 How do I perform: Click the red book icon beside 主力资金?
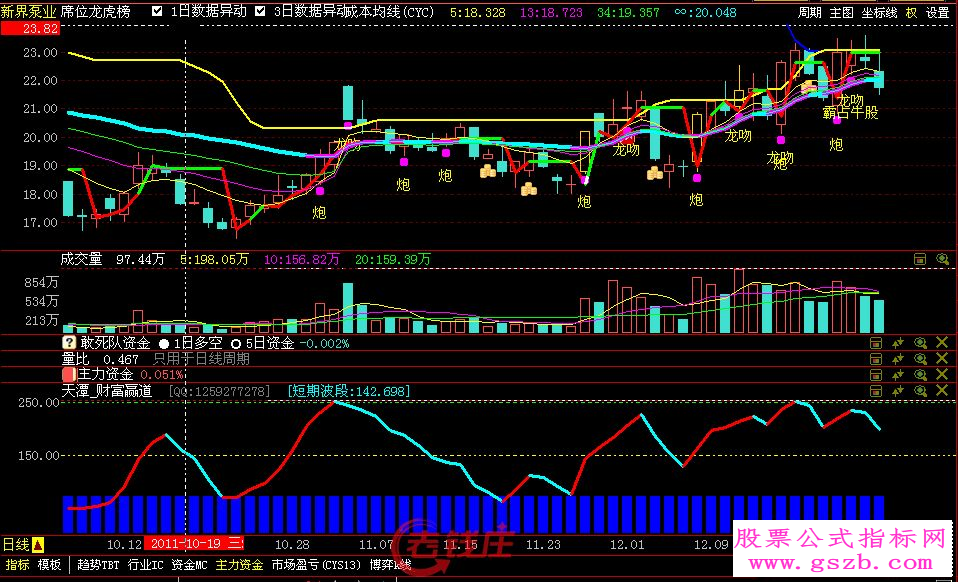coord(69,374)
